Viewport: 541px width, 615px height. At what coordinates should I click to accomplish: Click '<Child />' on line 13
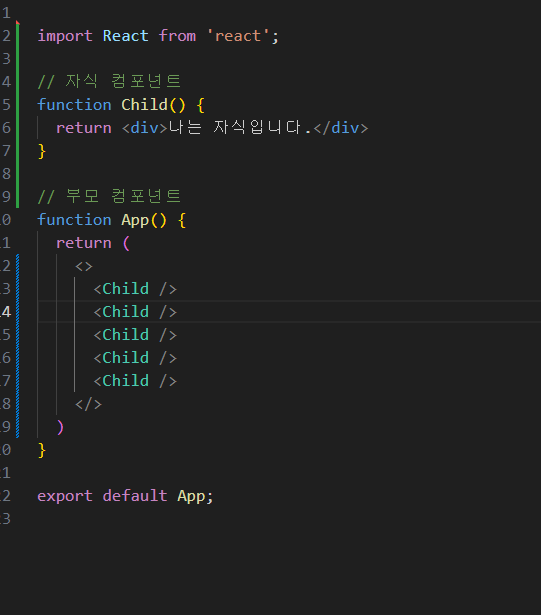point(135,289)
